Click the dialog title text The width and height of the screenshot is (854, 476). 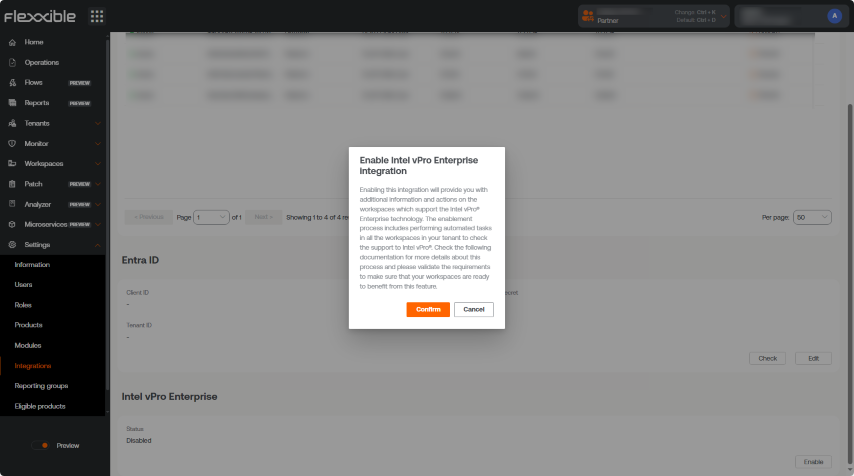click(418, 166)
